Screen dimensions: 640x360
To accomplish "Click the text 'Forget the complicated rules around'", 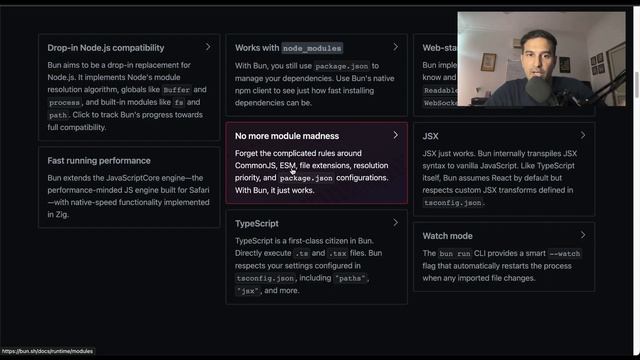I will pyautogui.click(x=298, y=153).
